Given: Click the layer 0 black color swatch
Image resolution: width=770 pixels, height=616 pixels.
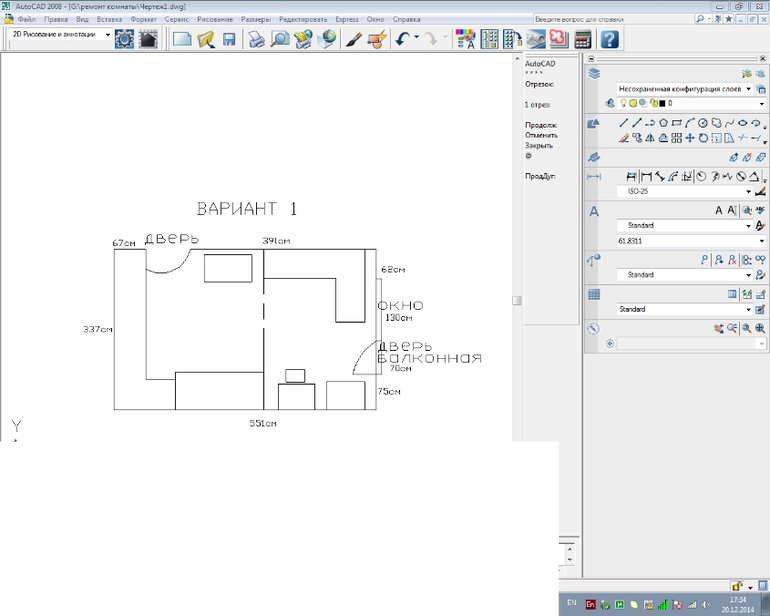Looking at the screenshot, I should point(661,103).
